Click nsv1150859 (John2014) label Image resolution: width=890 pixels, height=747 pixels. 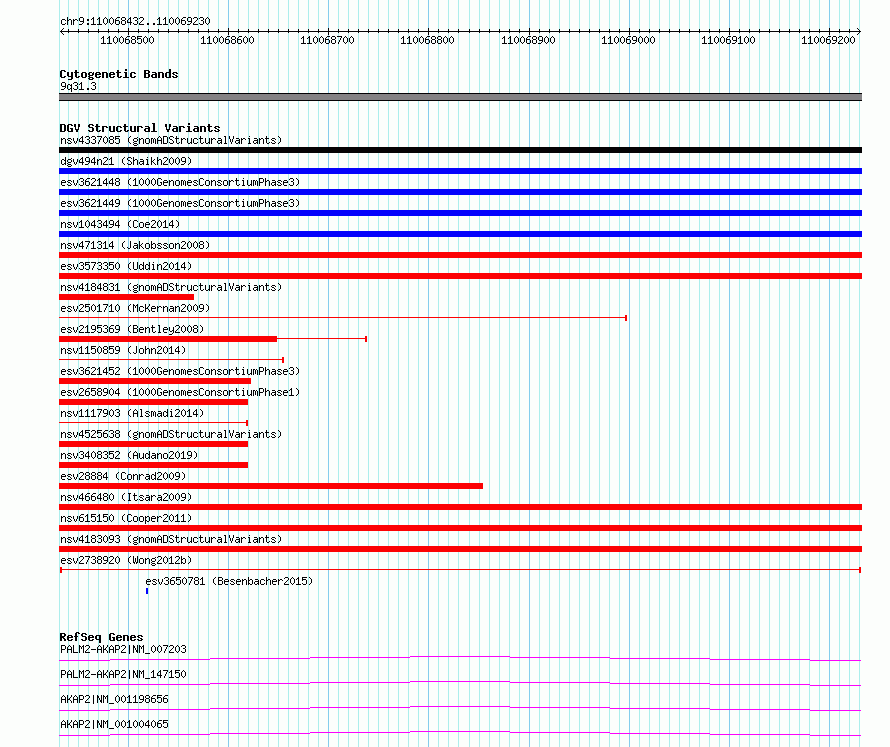coord(123,350)
